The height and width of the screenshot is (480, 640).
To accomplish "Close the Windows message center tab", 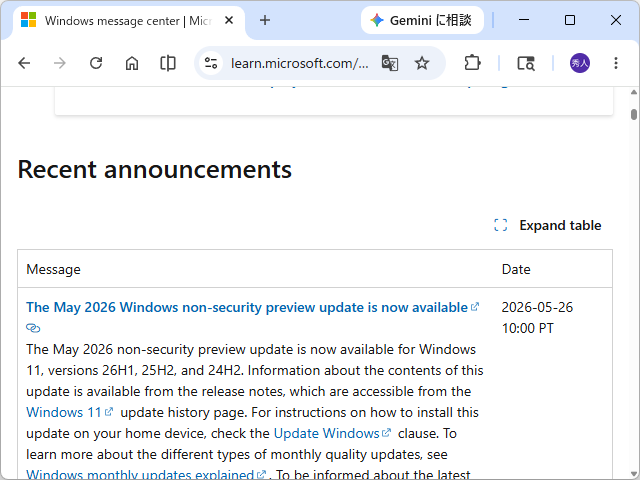I will coord(229,20).
